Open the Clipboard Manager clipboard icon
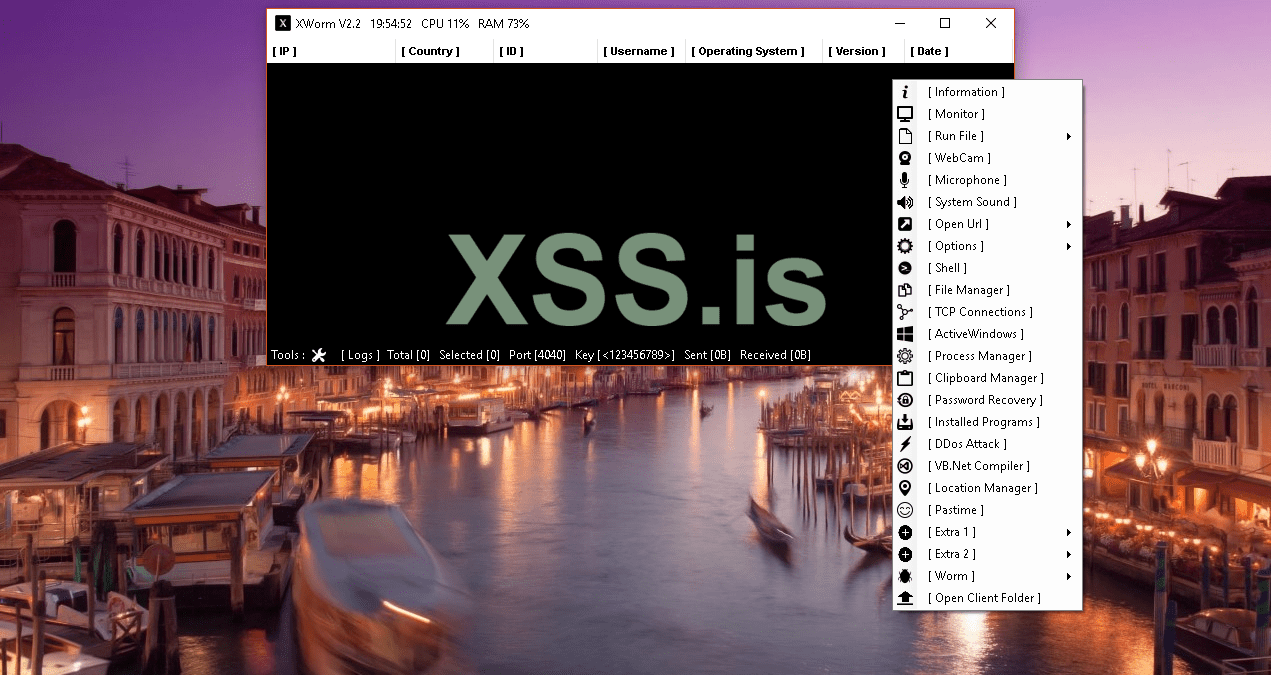 905,378
